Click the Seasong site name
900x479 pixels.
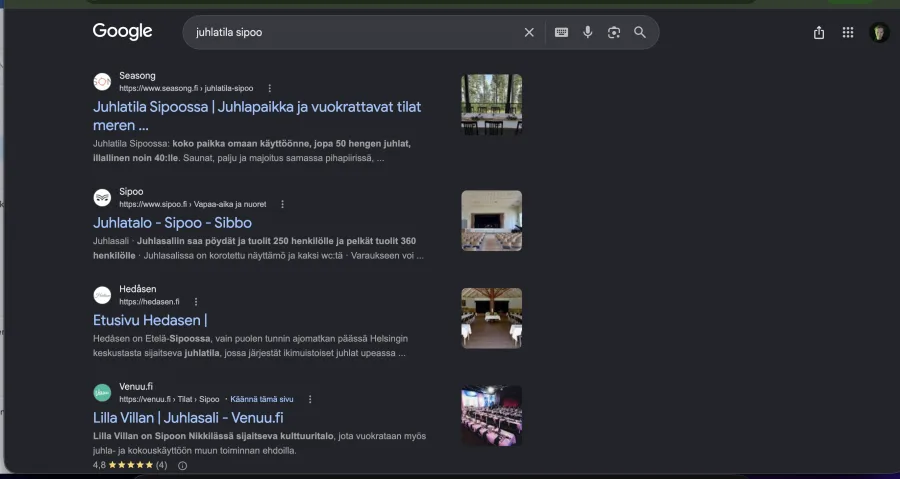[x=137, y=76]
